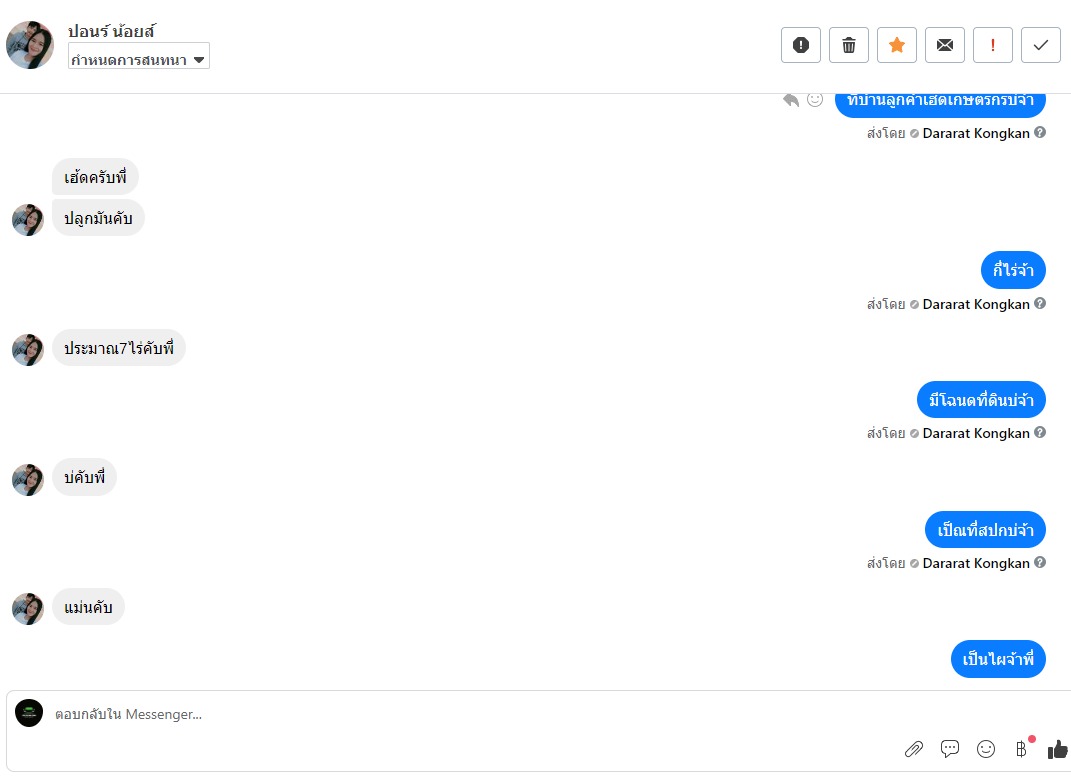Viewport: 1071px width, 778px height.
Task: Open ปอนร์ น้อยส์ profile picture in header
Action: [x=30, y=45]
